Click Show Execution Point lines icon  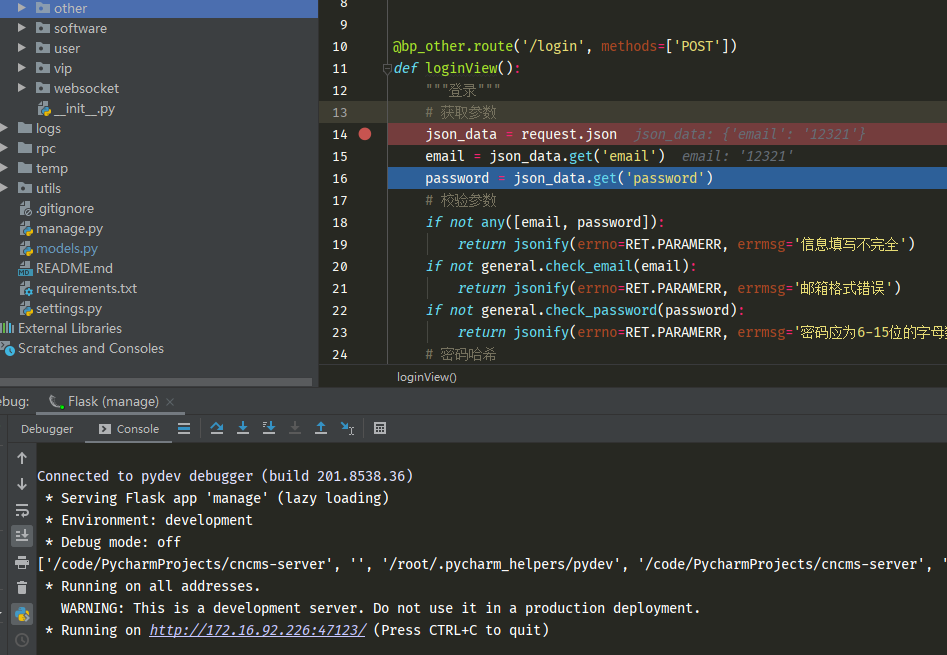(184, 429)
